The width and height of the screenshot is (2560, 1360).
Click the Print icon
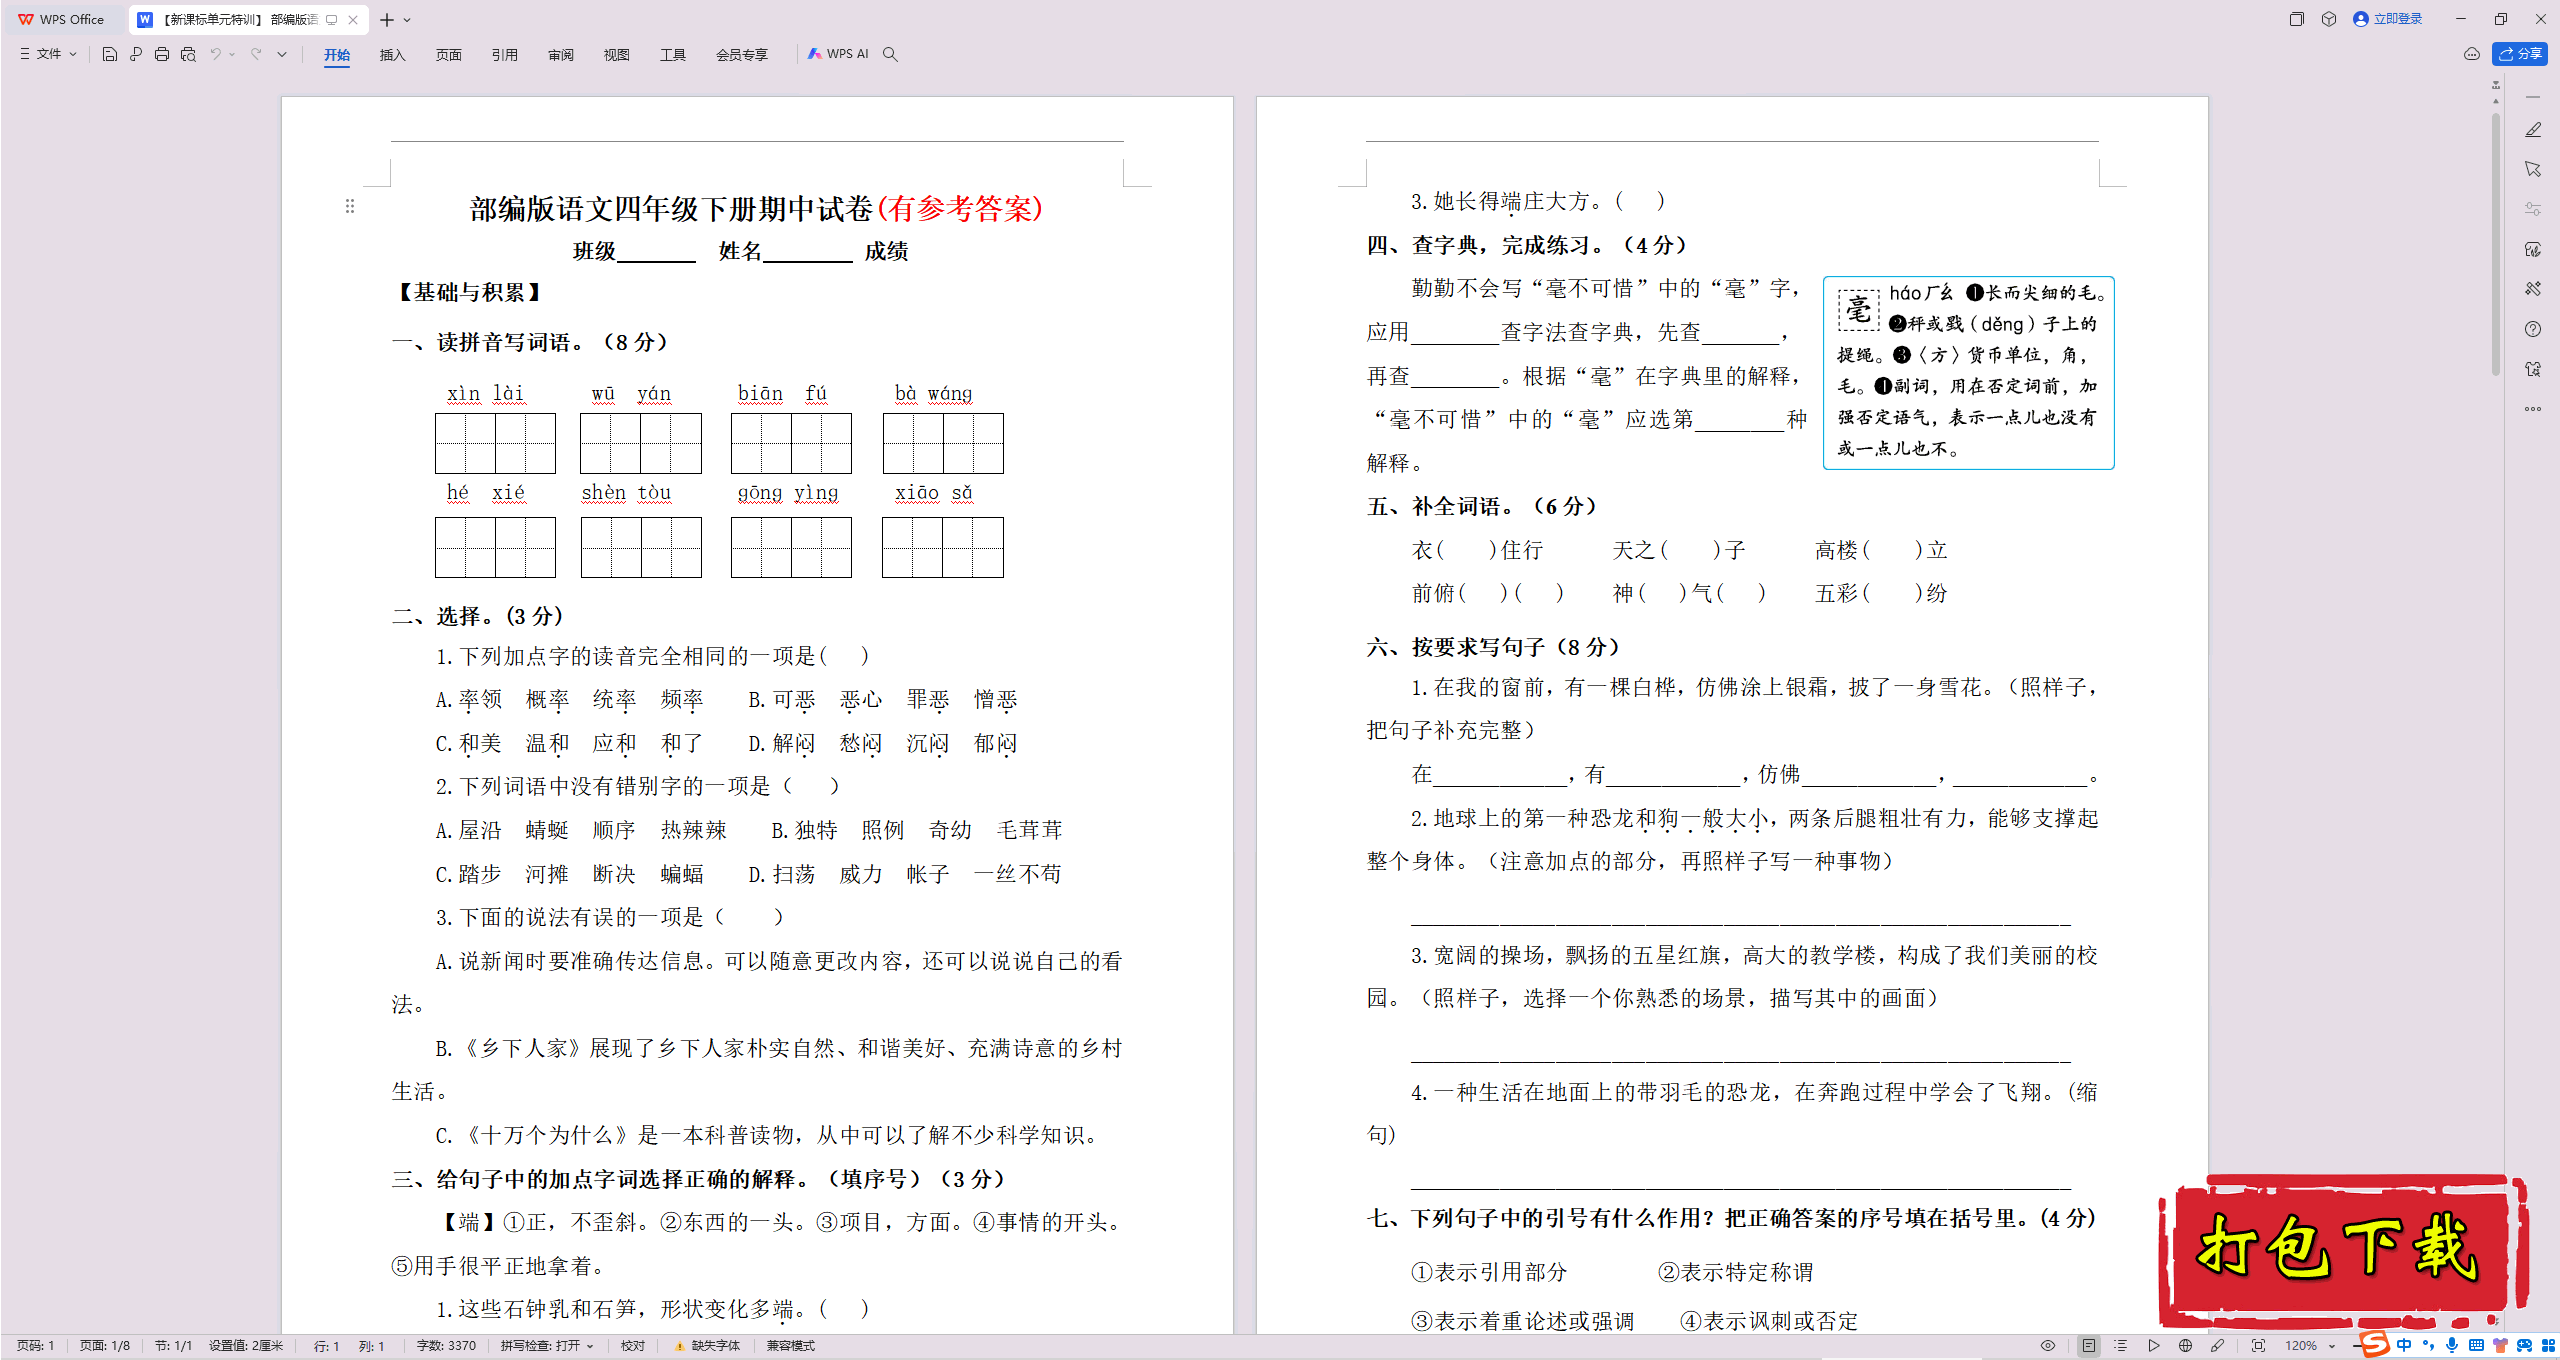(162, 54)
